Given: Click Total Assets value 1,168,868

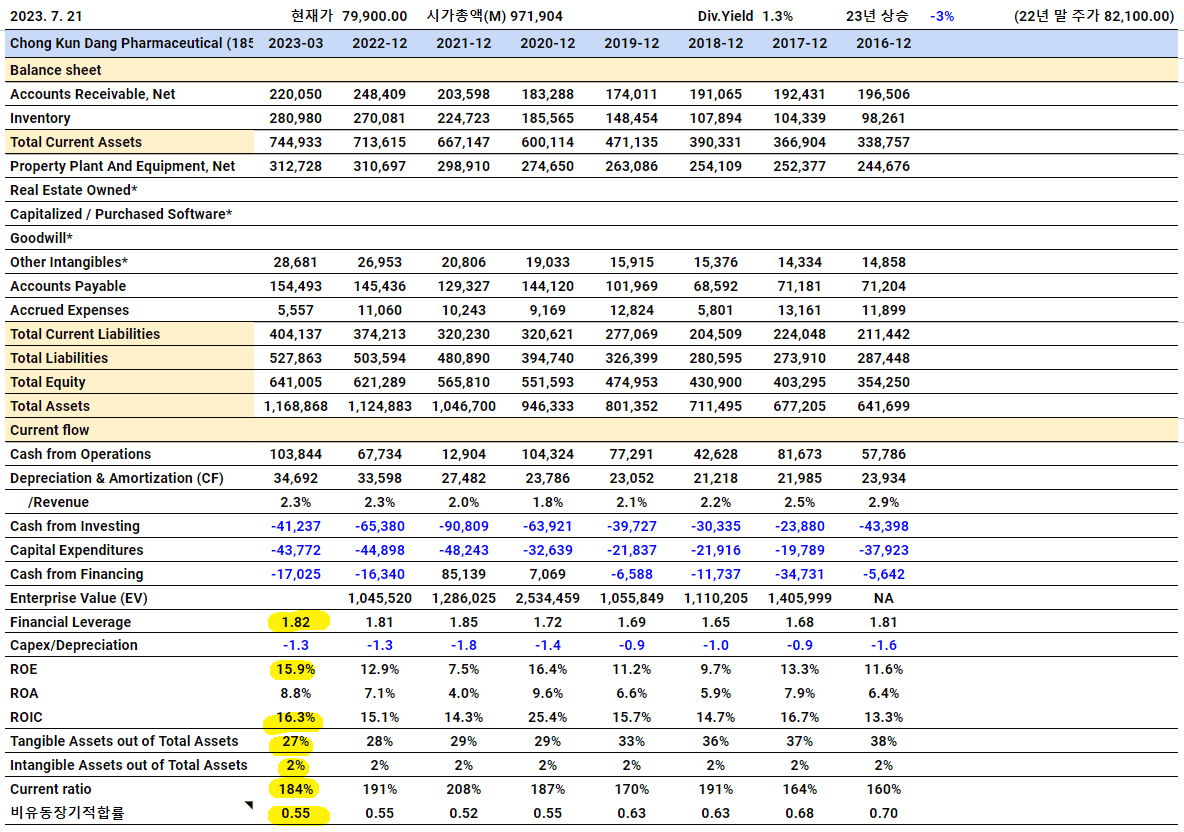Looking at the screenshot, I should pos(295,406).
